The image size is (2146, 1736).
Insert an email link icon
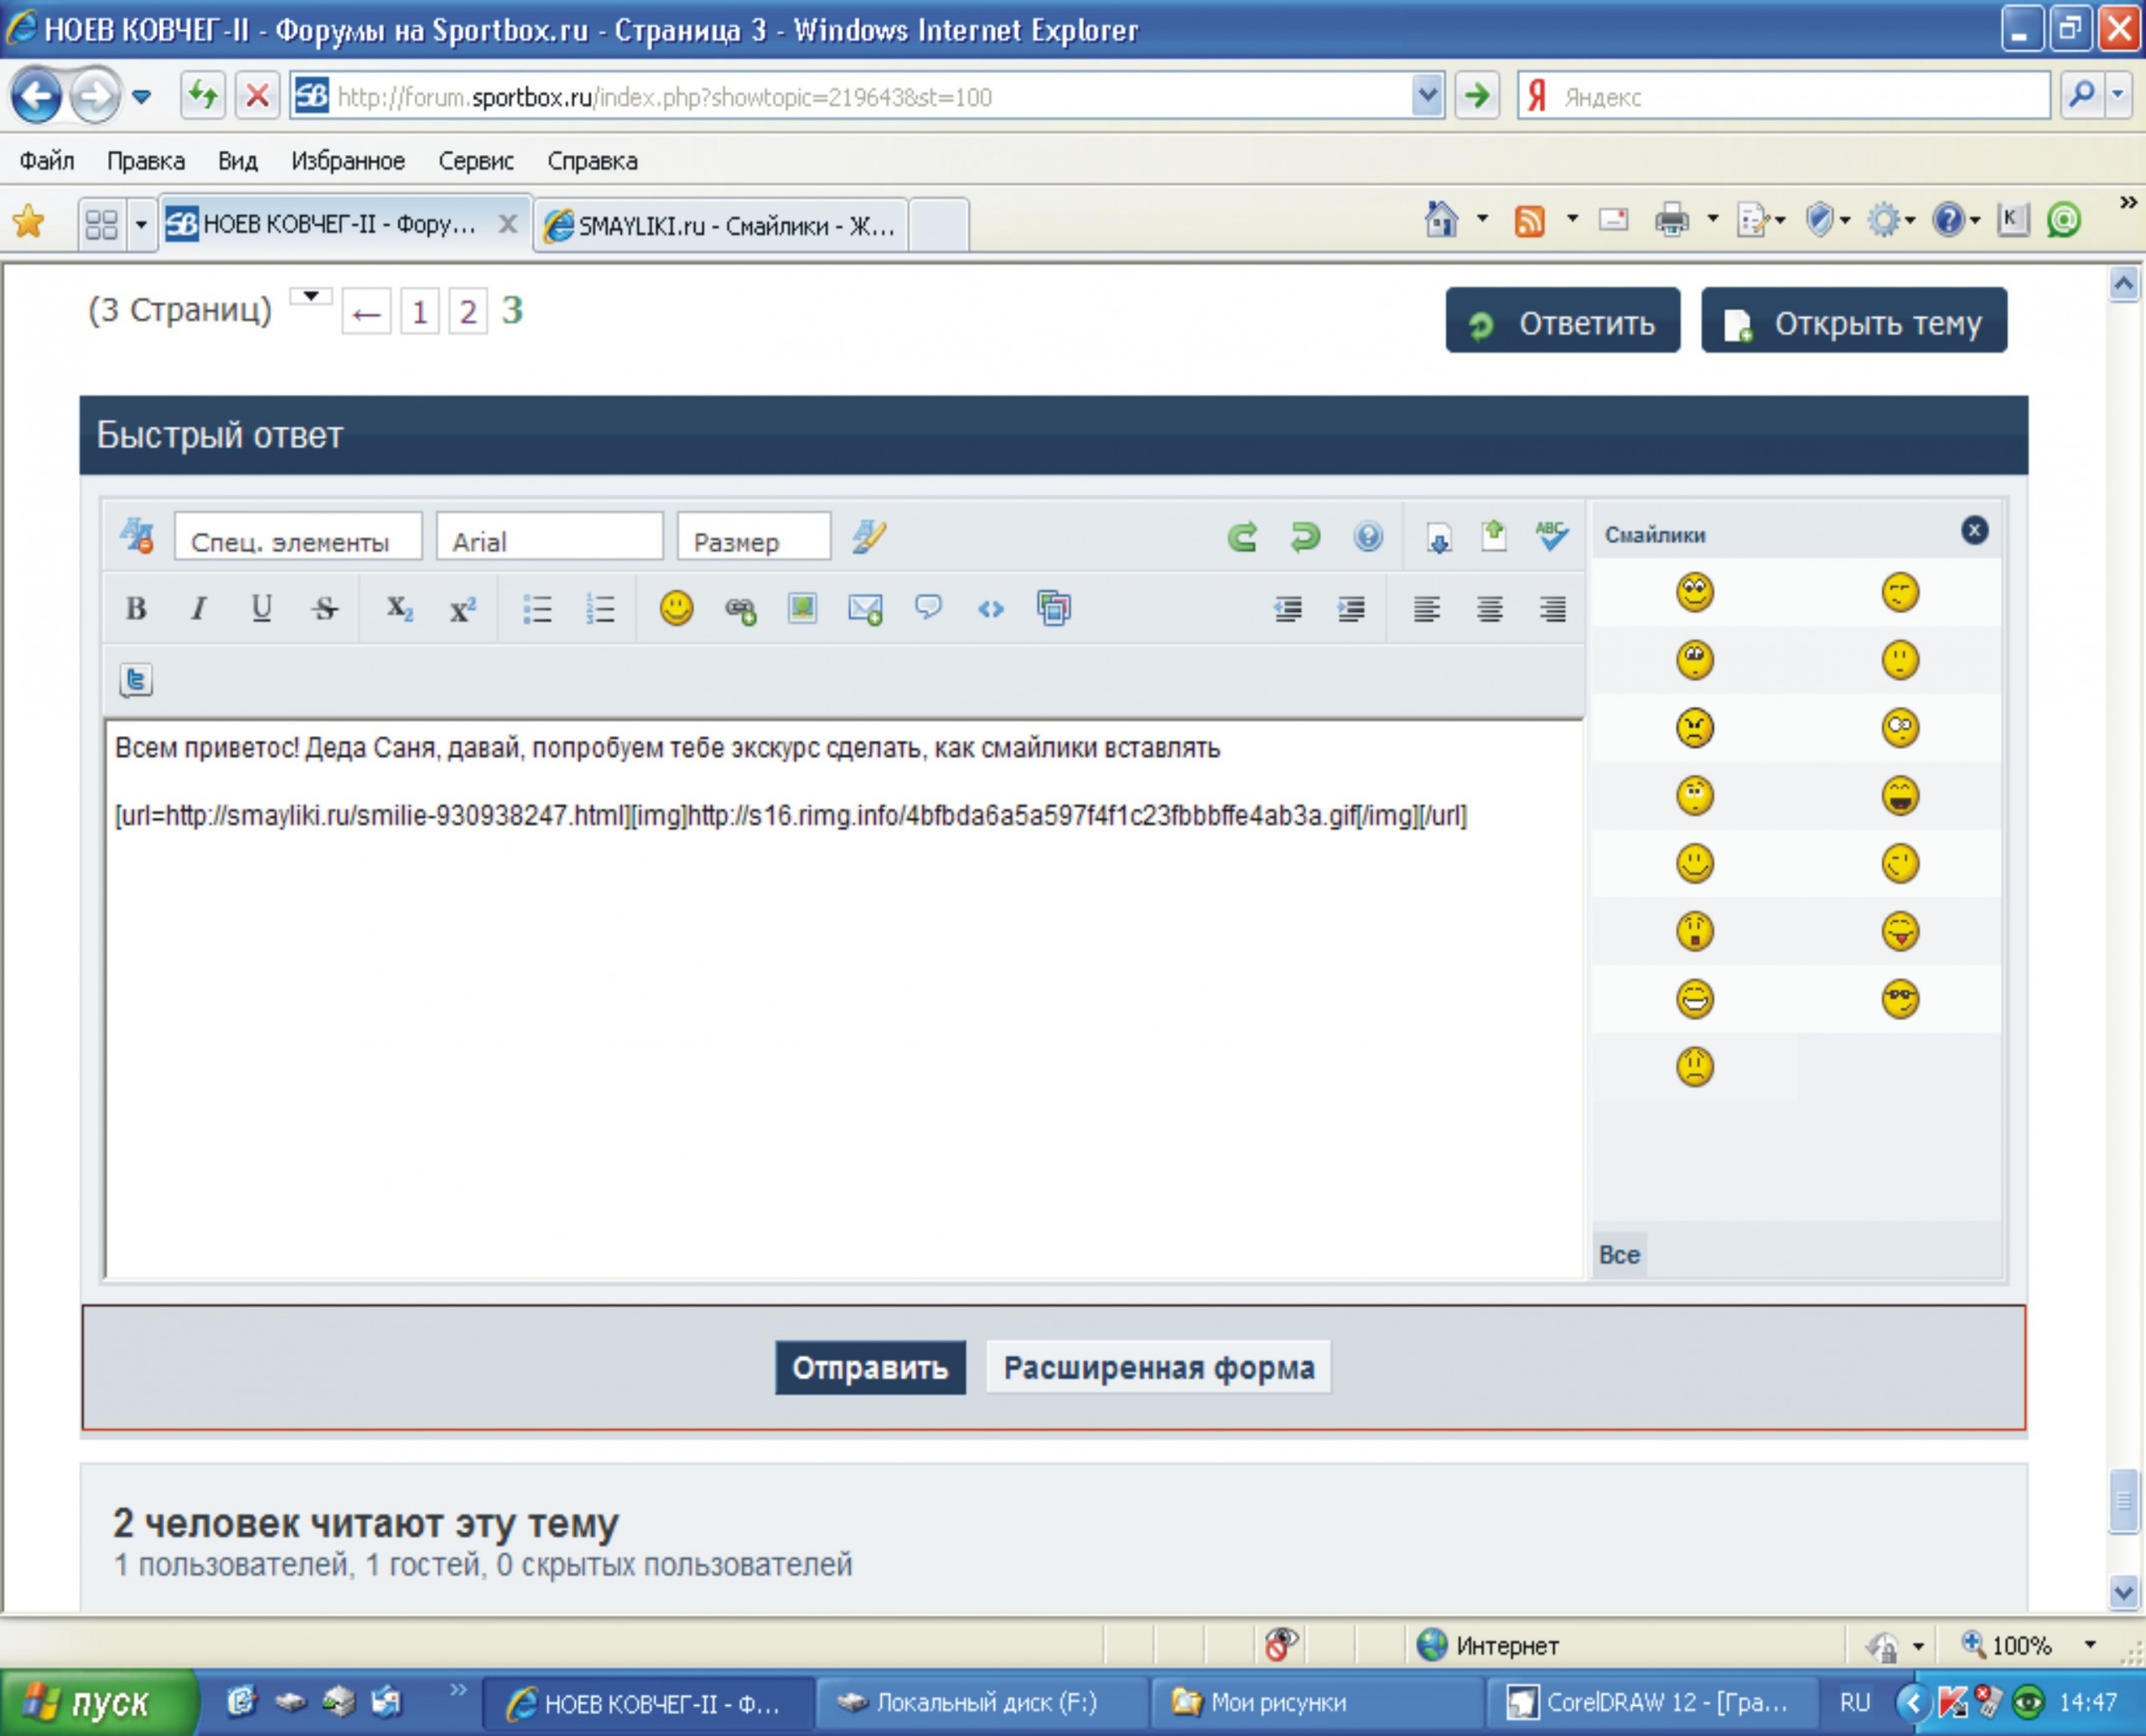(x=865, y=608)
